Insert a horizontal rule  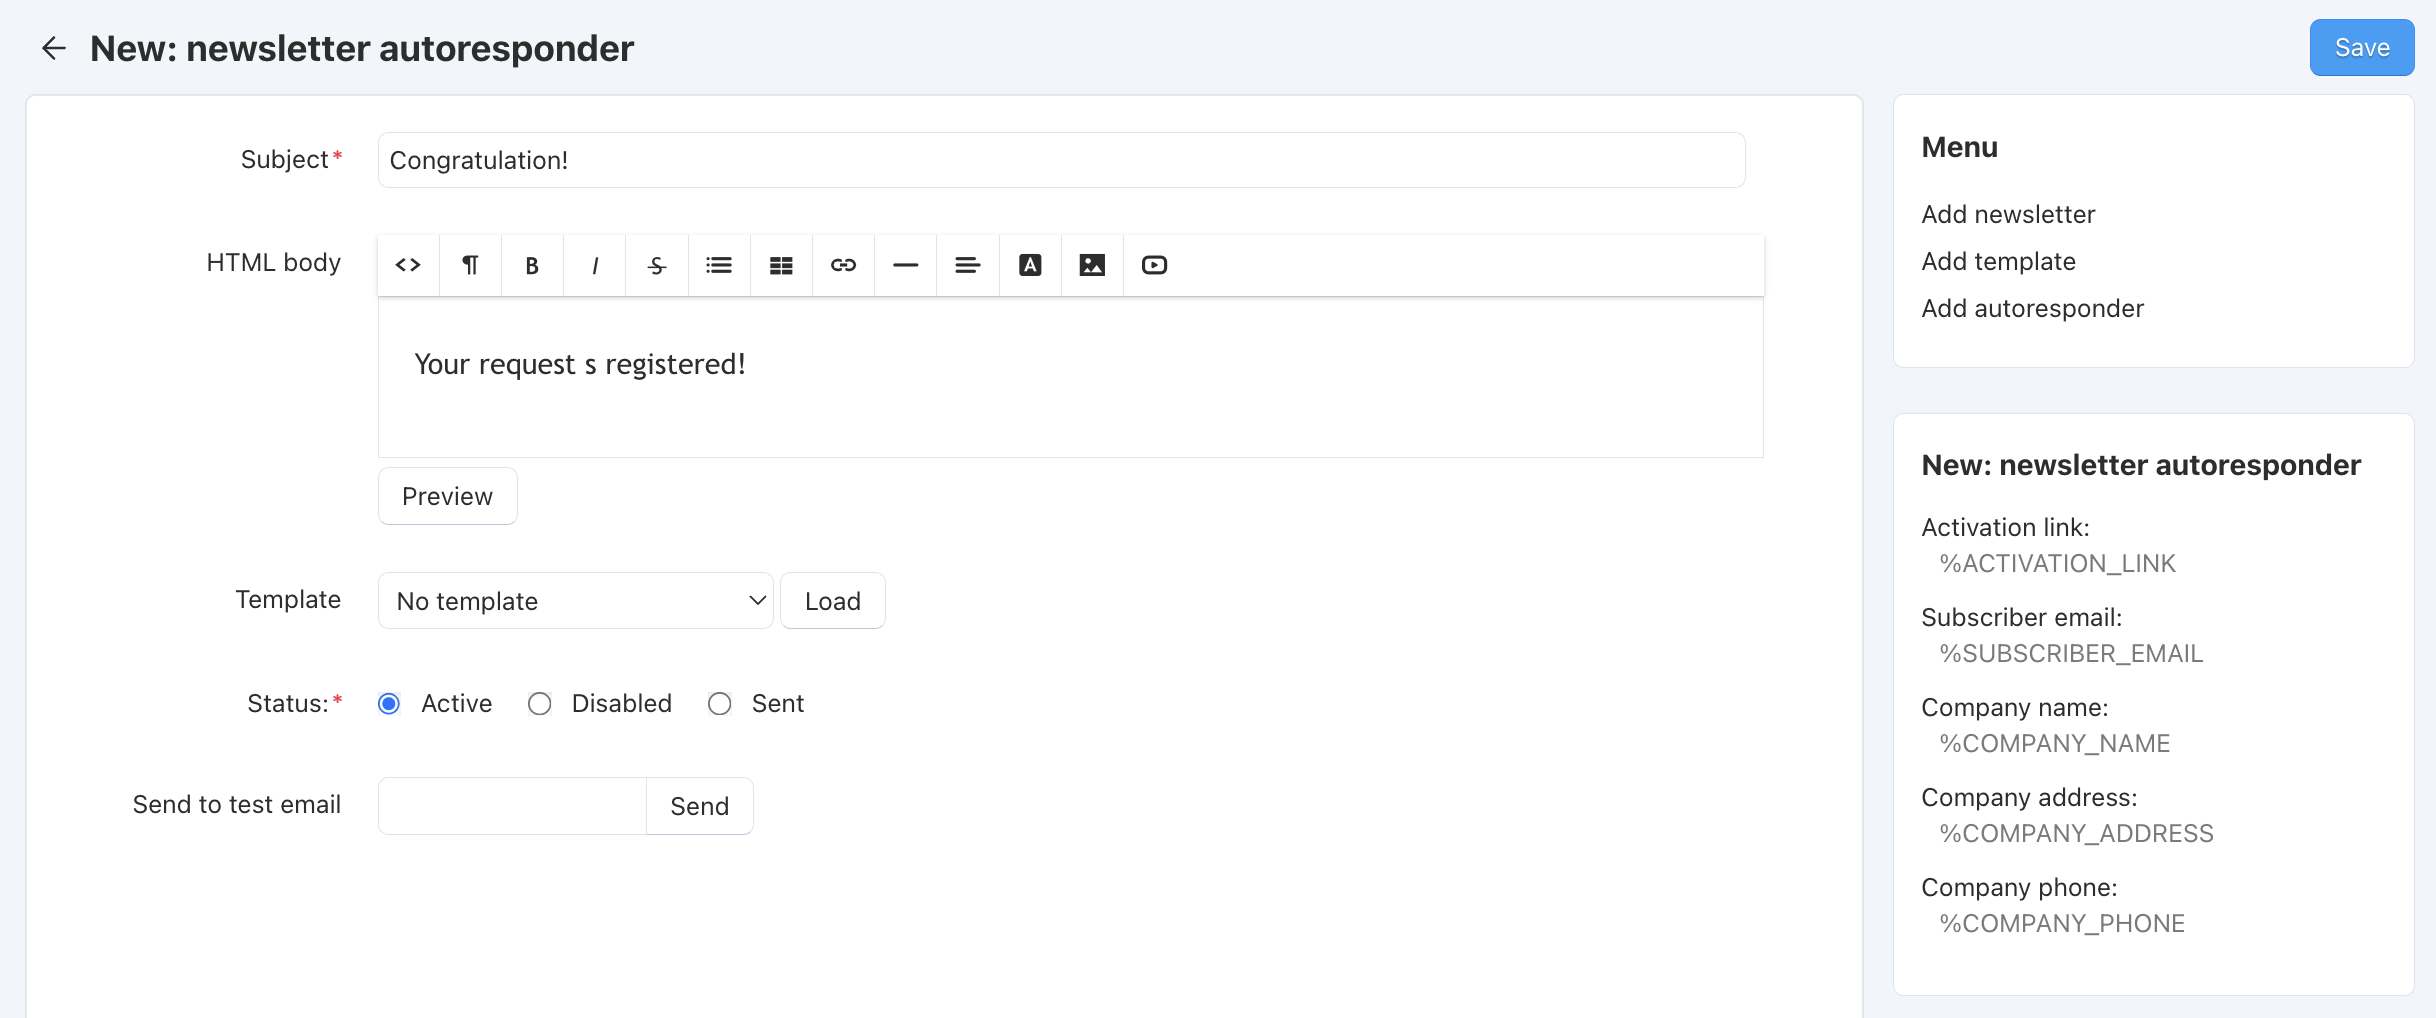(x=905, y=265)
